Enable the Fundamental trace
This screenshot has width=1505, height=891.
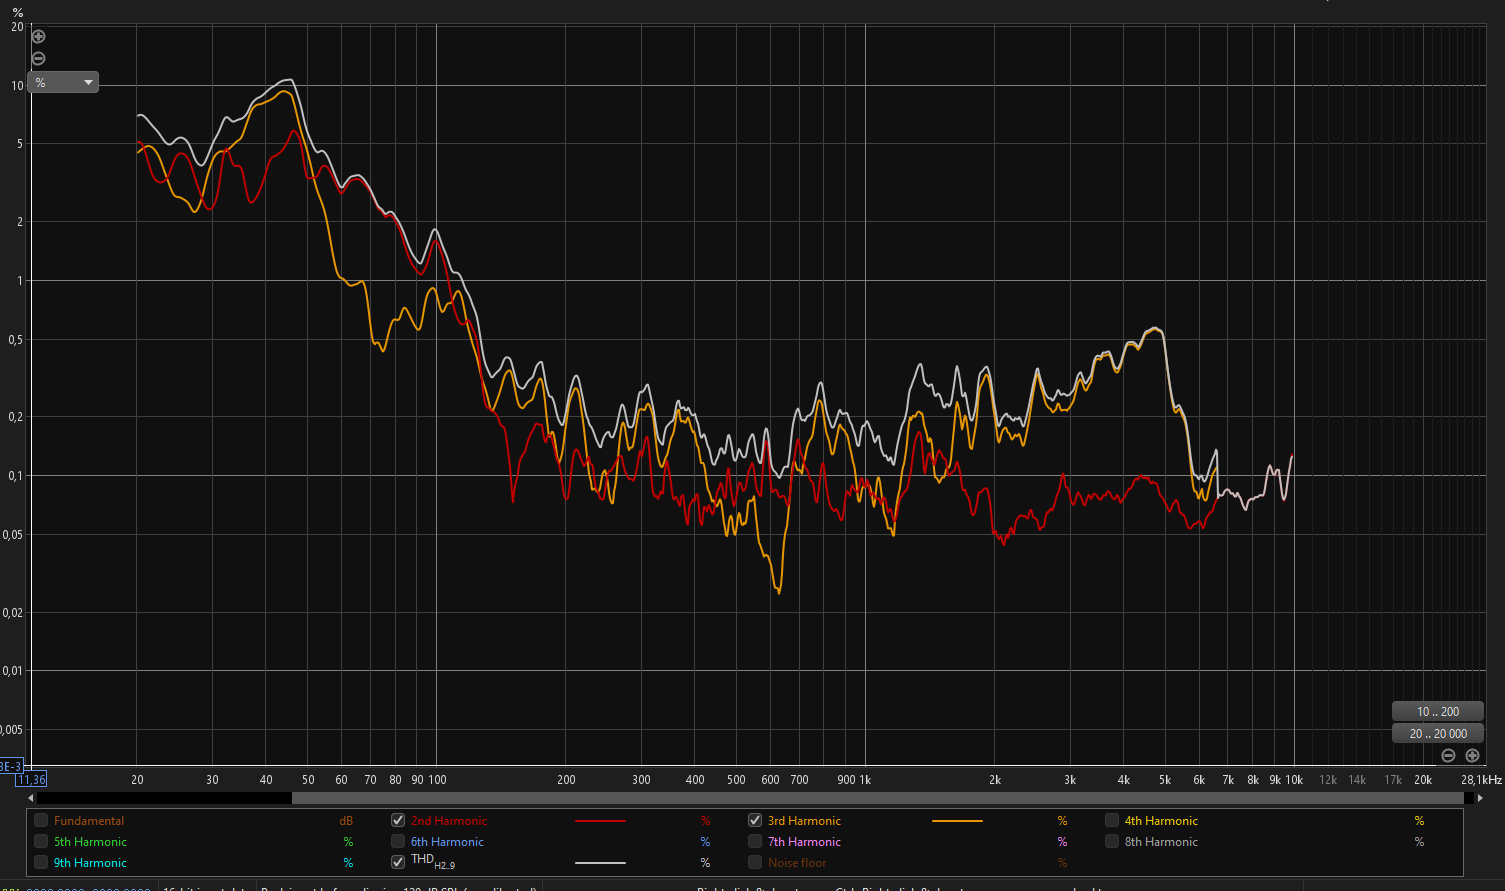[41, 820]
